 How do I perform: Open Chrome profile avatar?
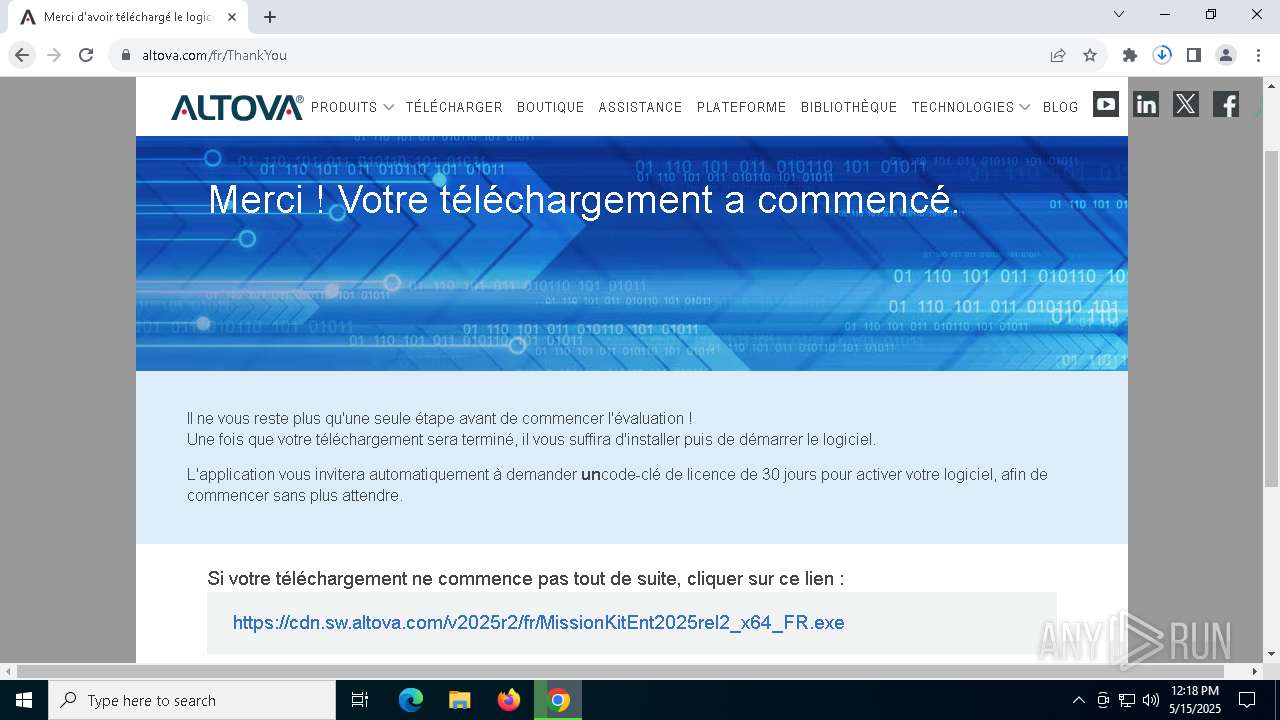tap(1226, 55)
